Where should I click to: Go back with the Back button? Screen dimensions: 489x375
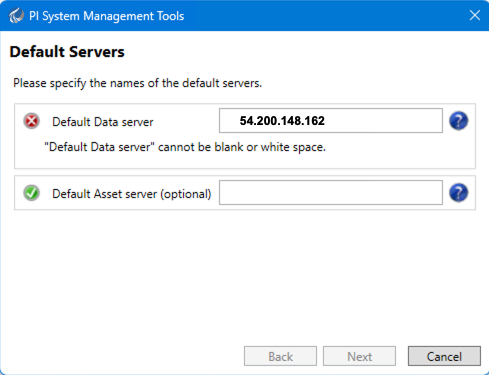pyautogui.click(x=280, y=356)
